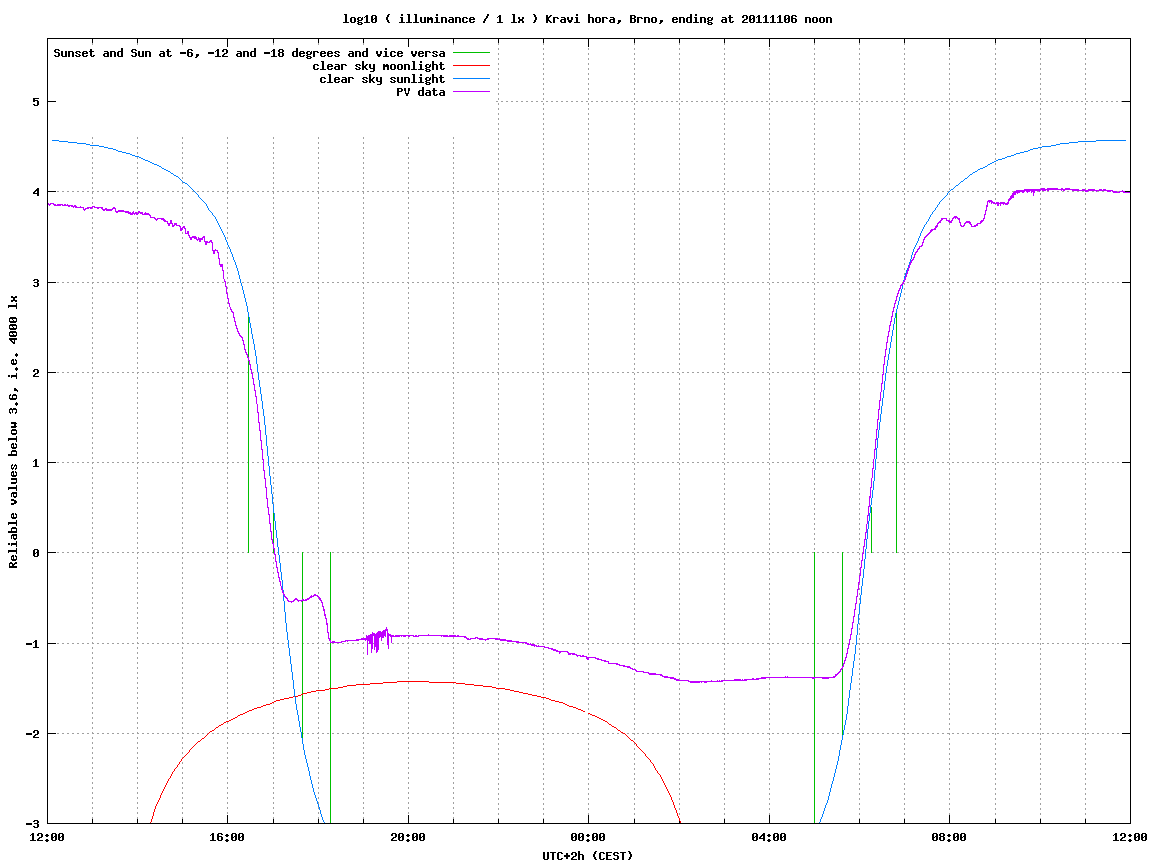
Task: Click the y-axis label '3'
Action: pyautogui.click(x=35, y=283)
